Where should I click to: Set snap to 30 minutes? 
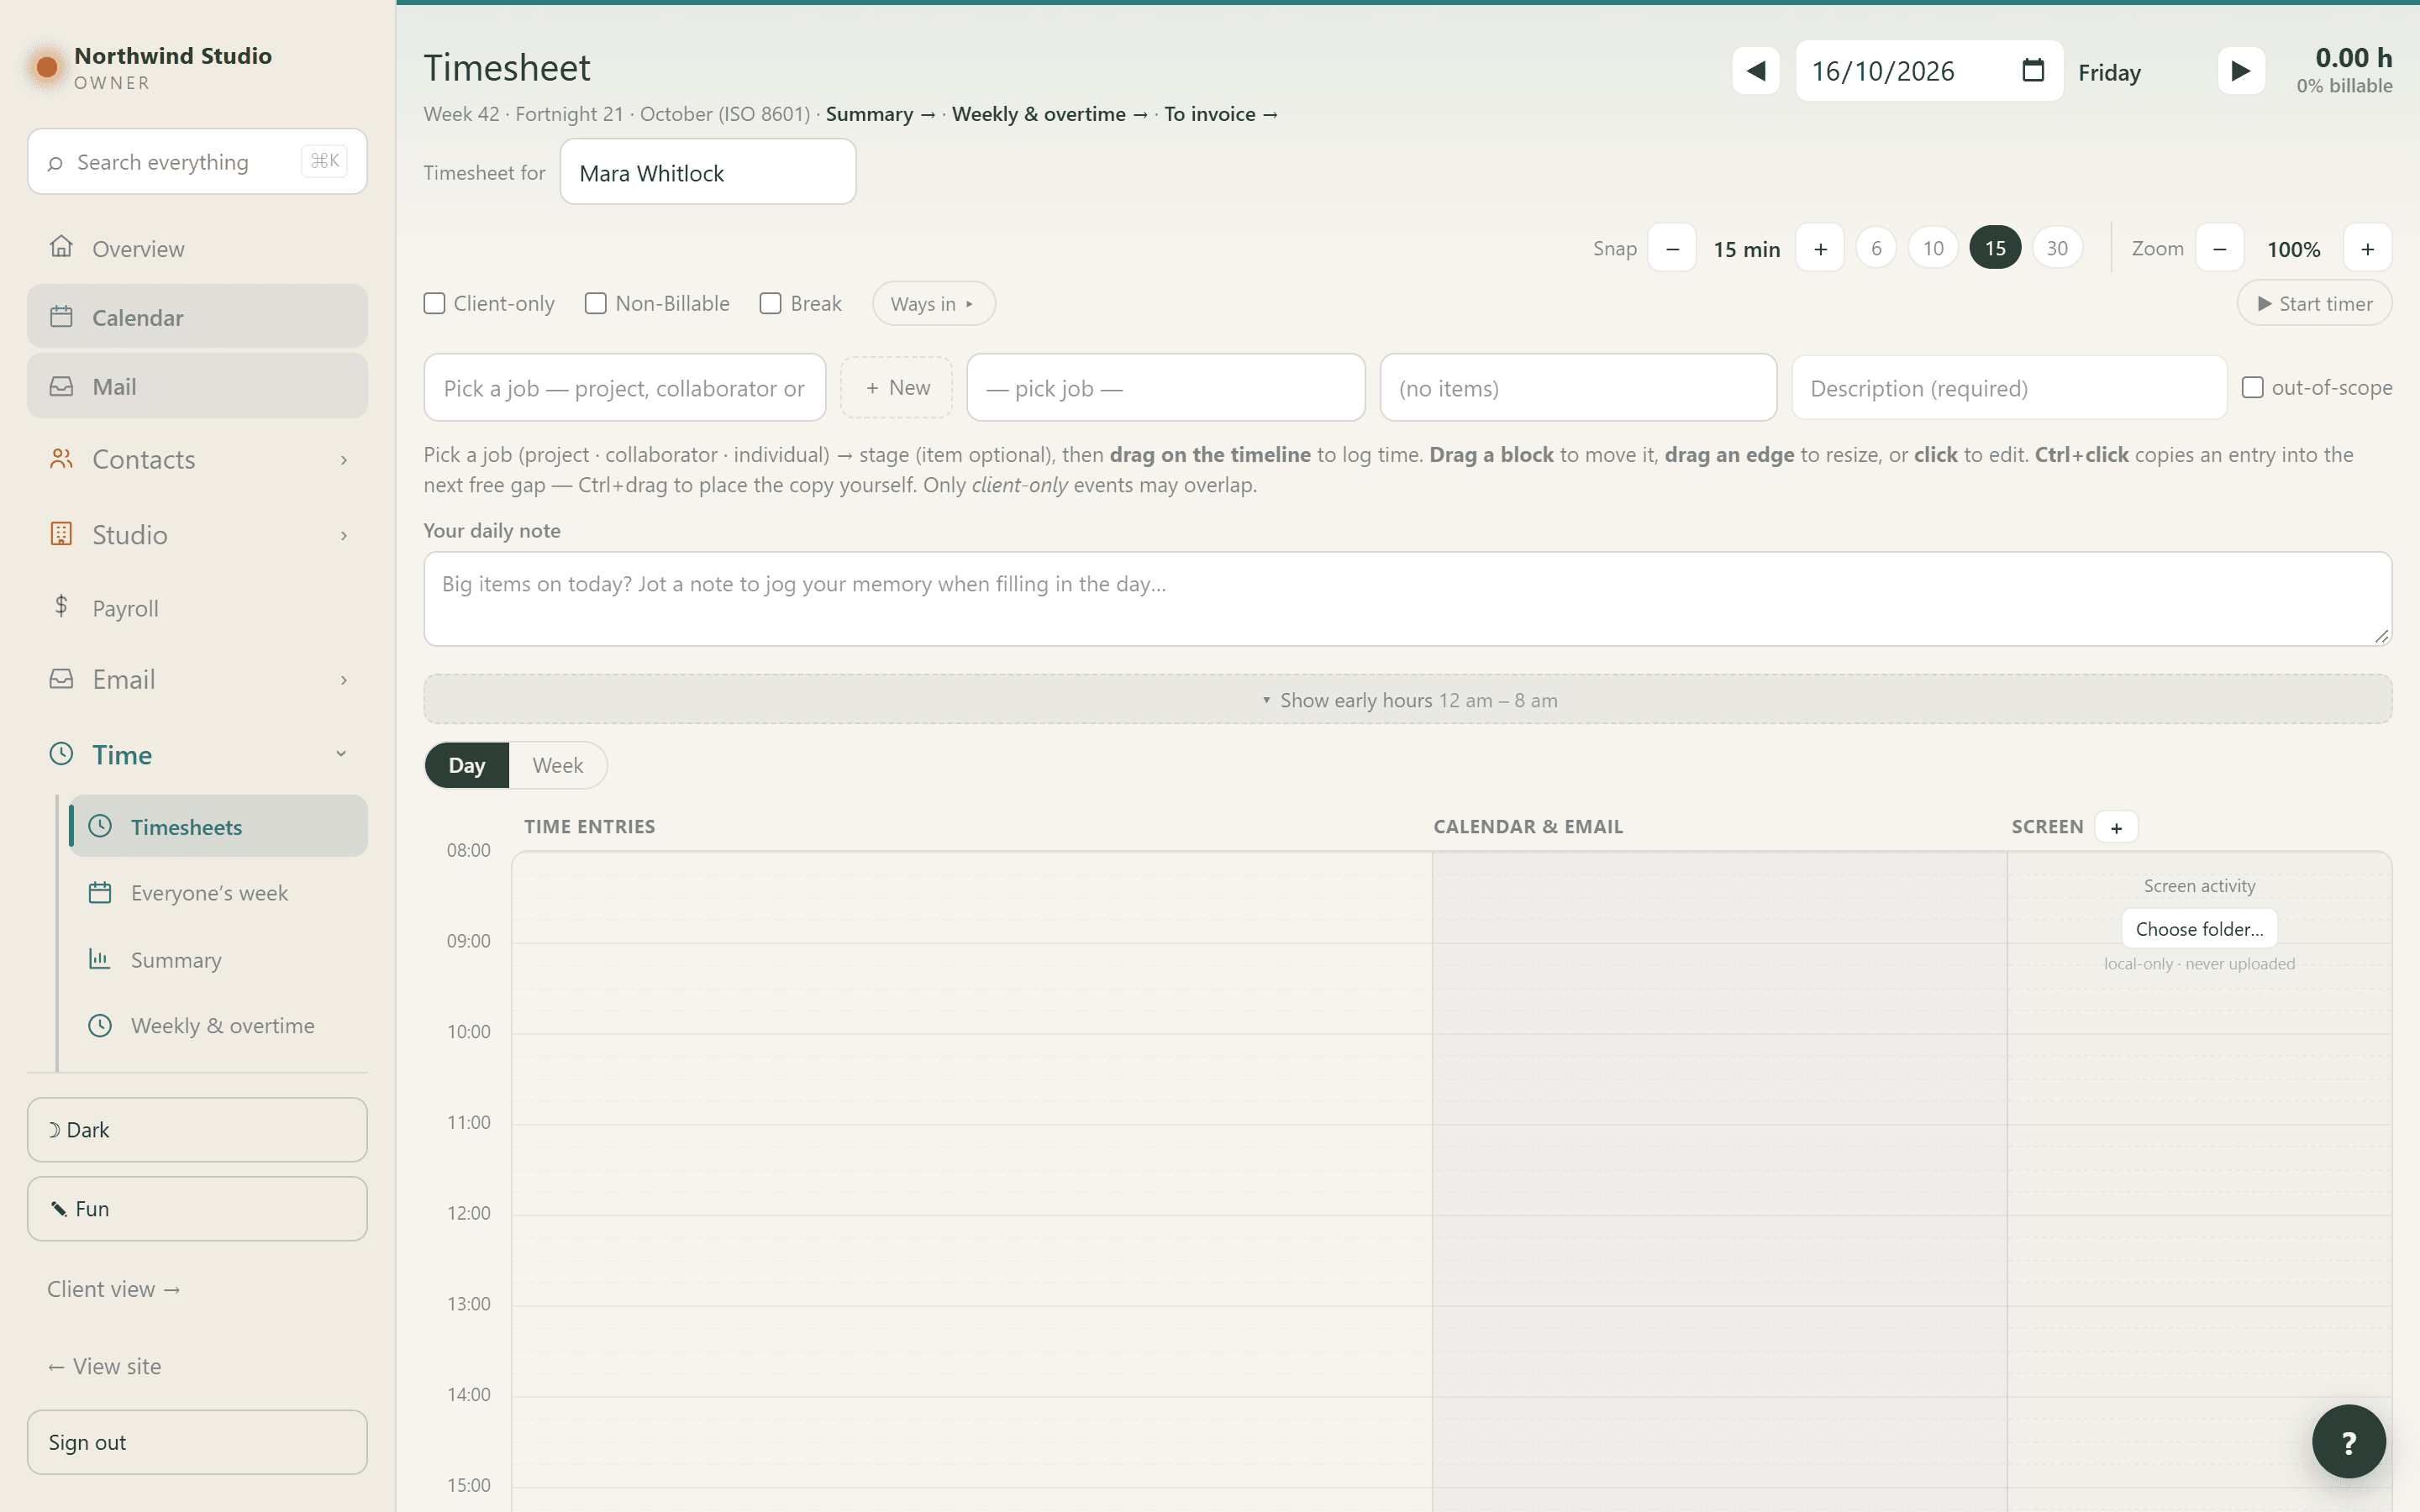2057,248
